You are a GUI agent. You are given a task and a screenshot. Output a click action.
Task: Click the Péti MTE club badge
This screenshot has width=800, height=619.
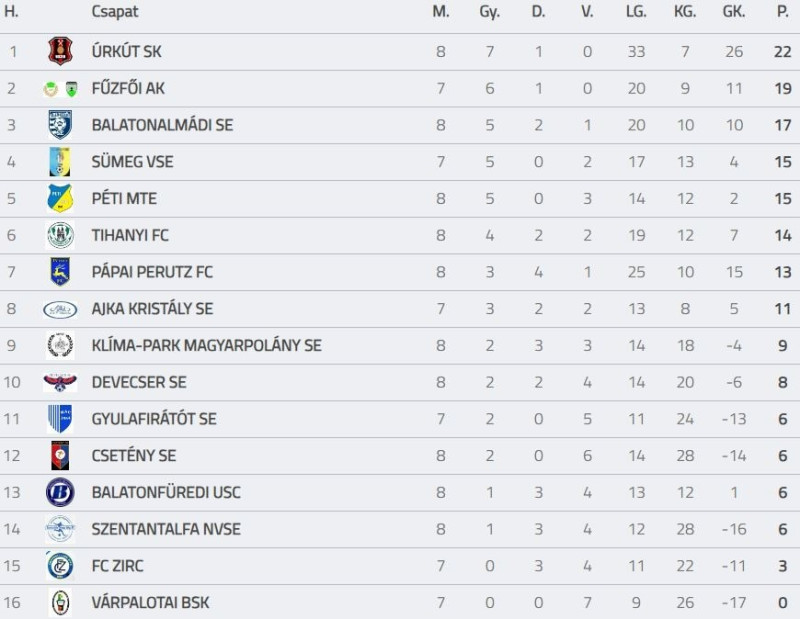60,198
